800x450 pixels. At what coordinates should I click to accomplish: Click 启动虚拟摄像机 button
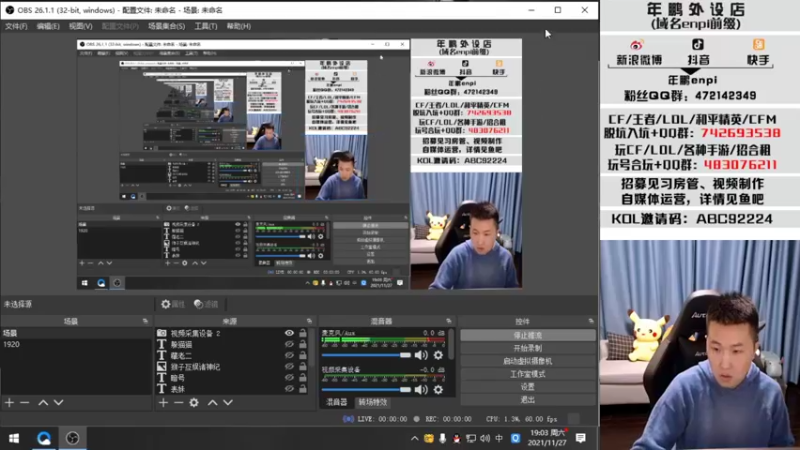coord(528,361)
